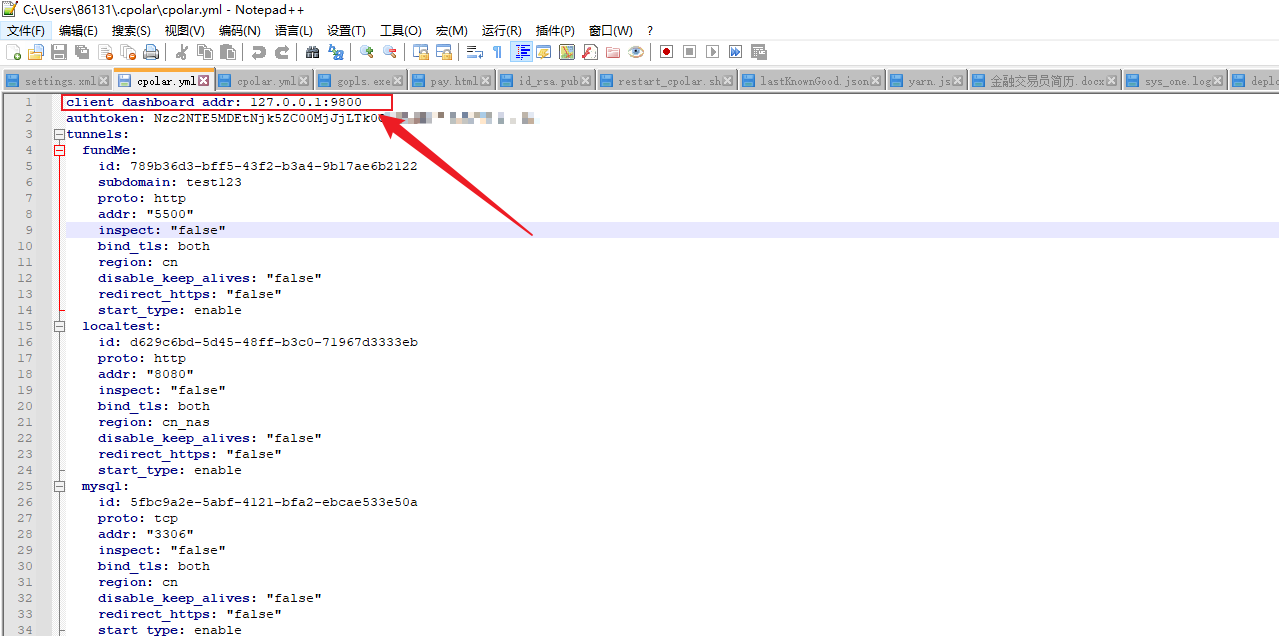This screenshot has height=636, width=1279.
Task: Open the 语言(L) menu
Action: click(293, 31)
